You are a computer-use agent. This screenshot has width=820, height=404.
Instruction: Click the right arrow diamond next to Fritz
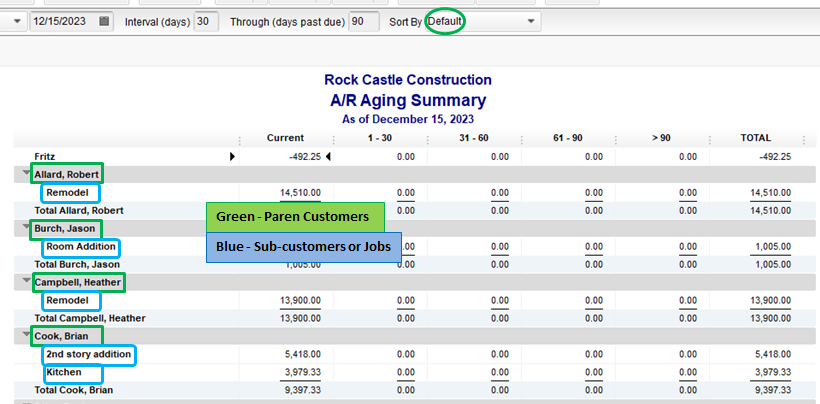(x=233, y=156)
